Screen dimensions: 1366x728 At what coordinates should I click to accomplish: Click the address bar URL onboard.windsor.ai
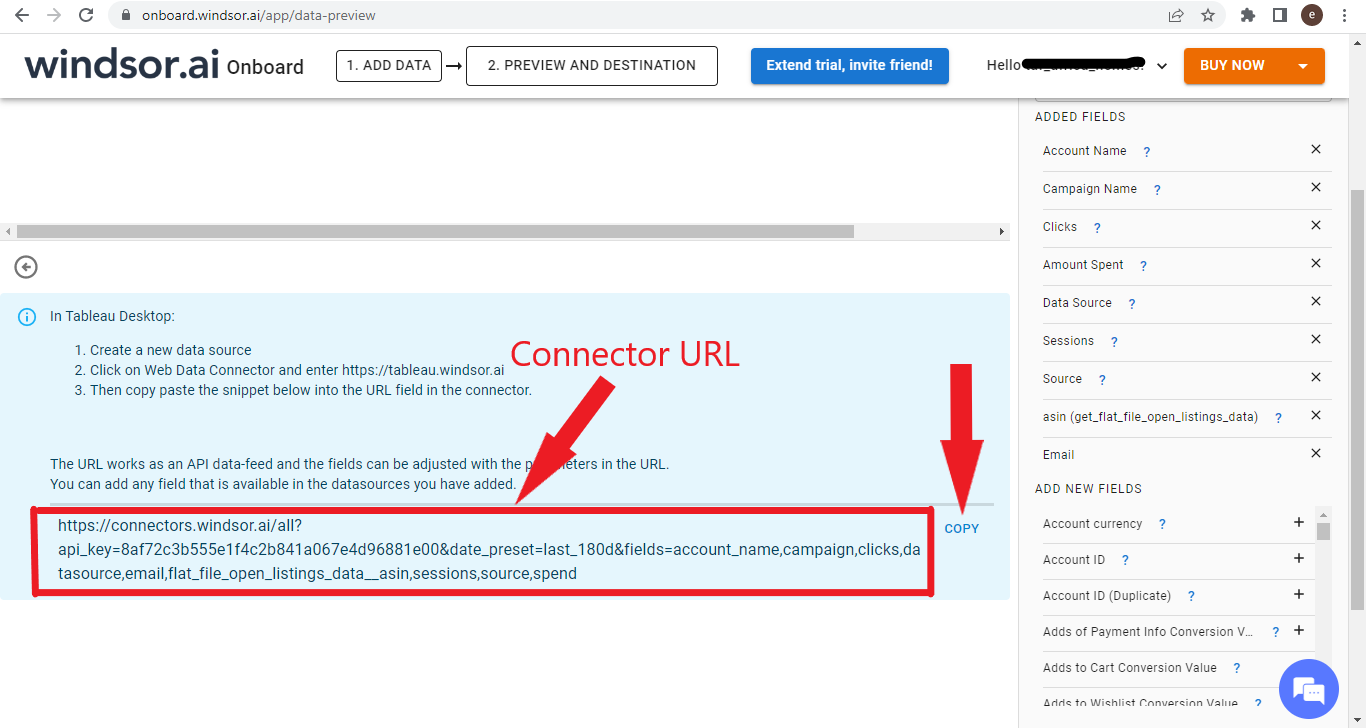pyautogui.click(x=258, y=15)
